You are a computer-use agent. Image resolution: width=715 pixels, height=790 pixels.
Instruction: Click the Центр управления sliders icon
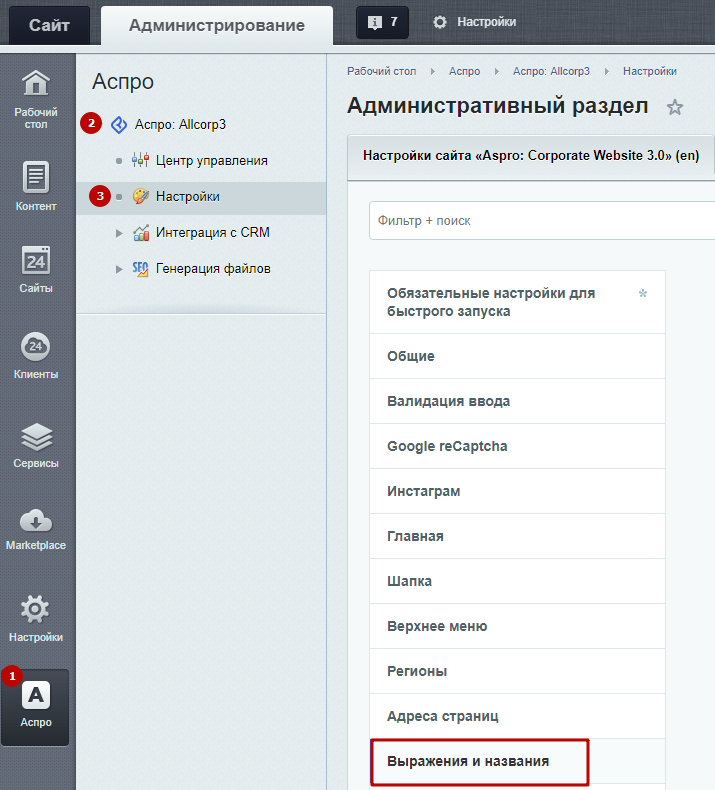click(x=140, y=160)
